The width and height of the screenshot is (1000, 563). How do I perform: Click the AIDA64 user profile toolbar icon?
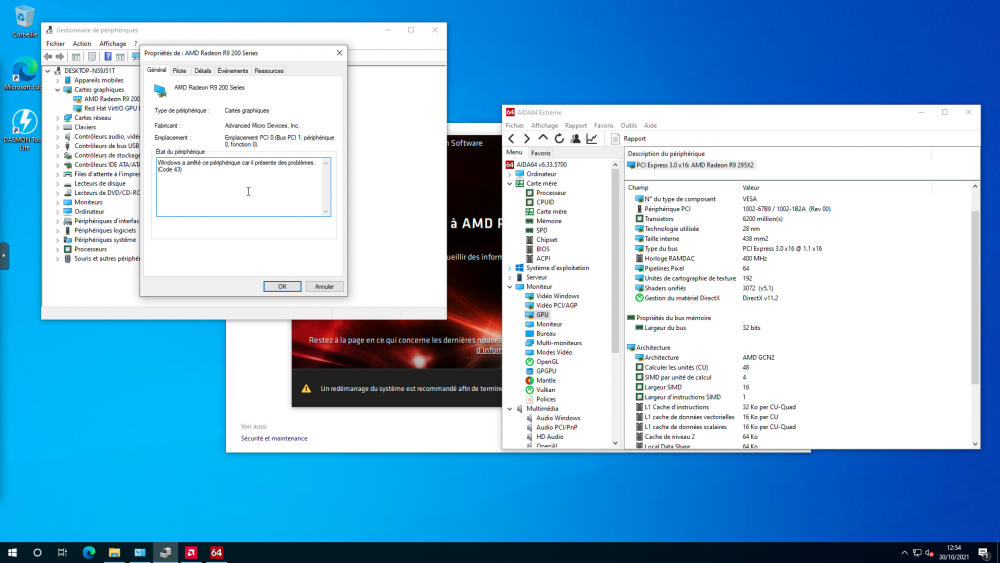point(575,138)
